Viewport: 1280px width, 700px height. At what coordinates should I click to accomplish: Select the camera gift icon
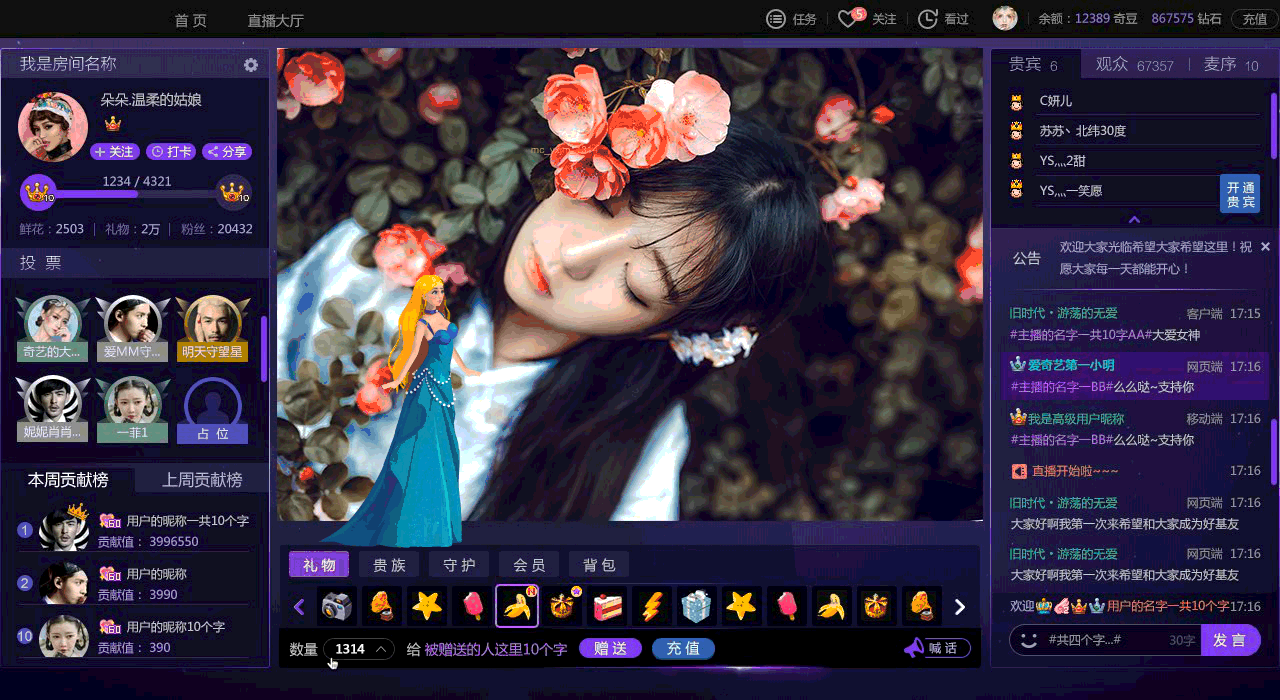[x=337, y=606]
